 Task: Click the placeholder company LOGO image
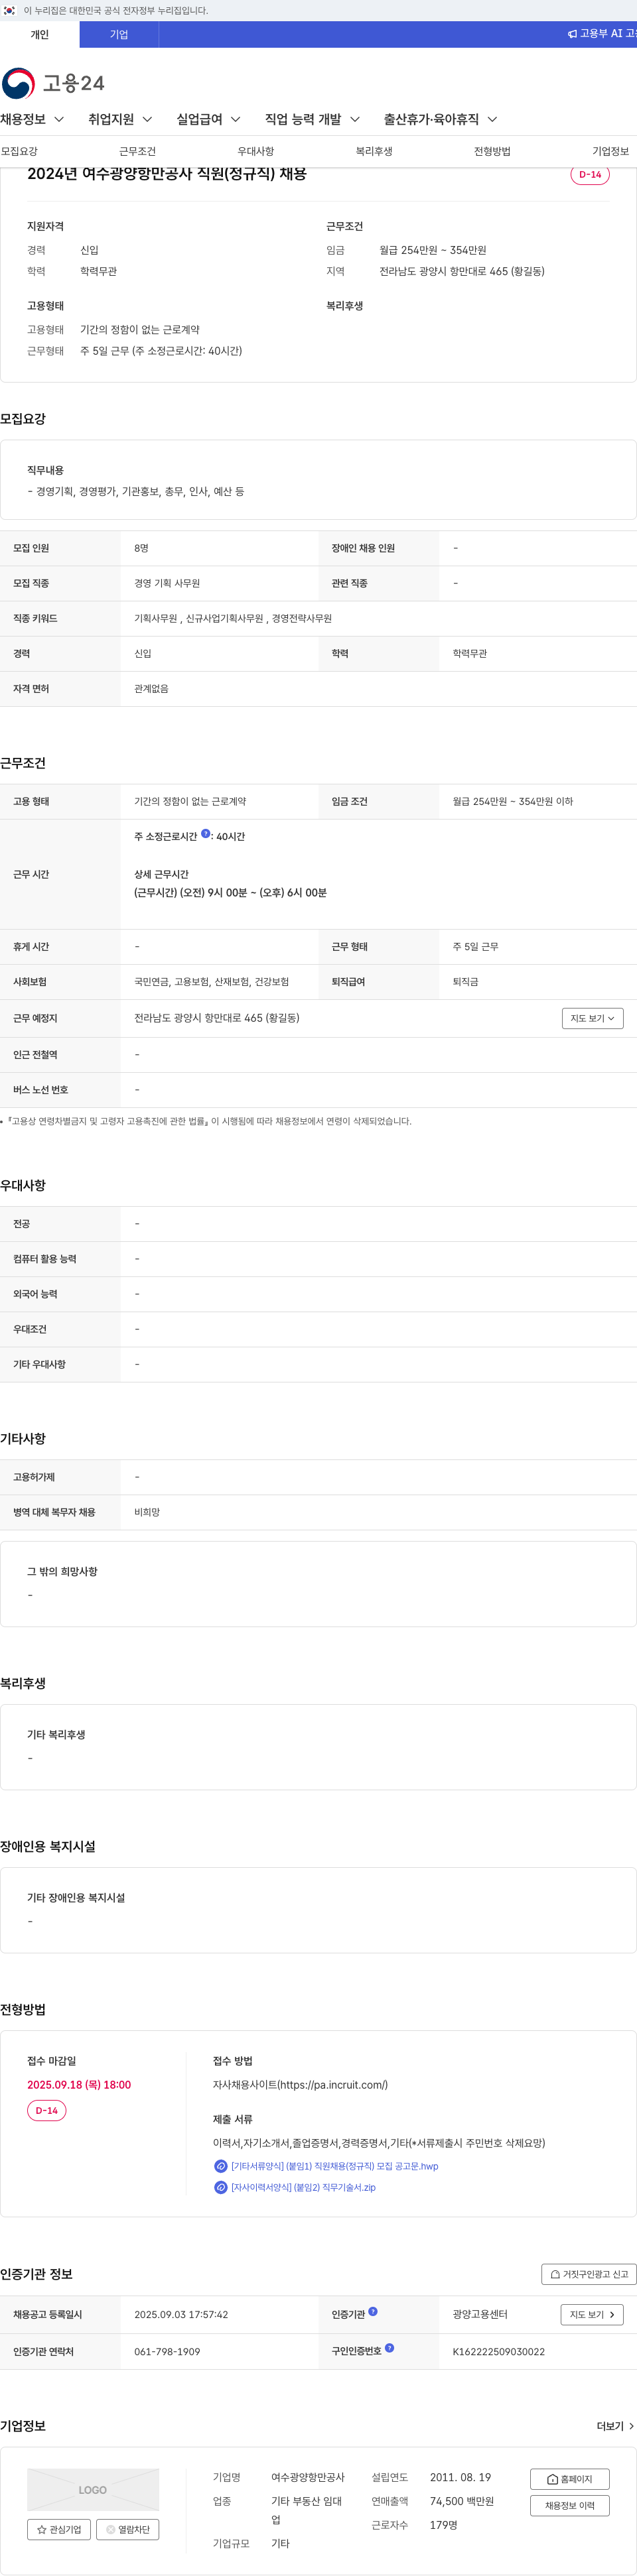pyautogui.click(x=93, y=2490)
